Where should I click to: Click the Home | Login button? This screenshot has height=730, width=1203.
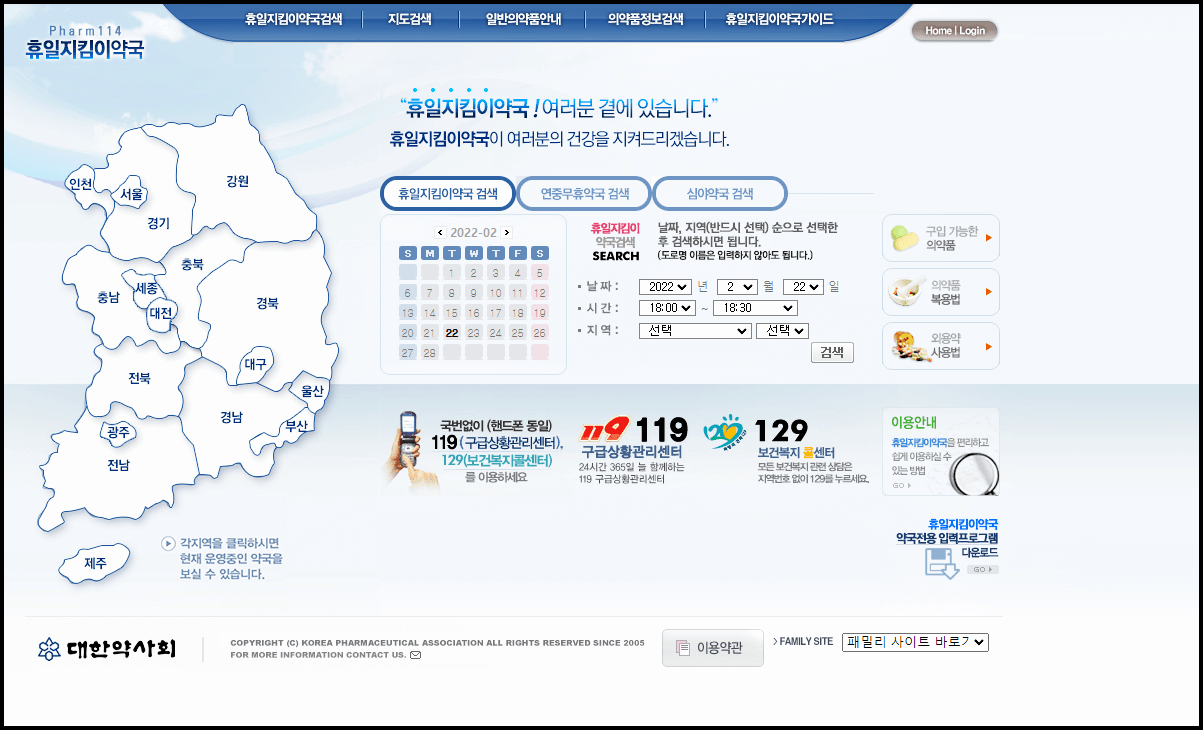tap(955, 31)
